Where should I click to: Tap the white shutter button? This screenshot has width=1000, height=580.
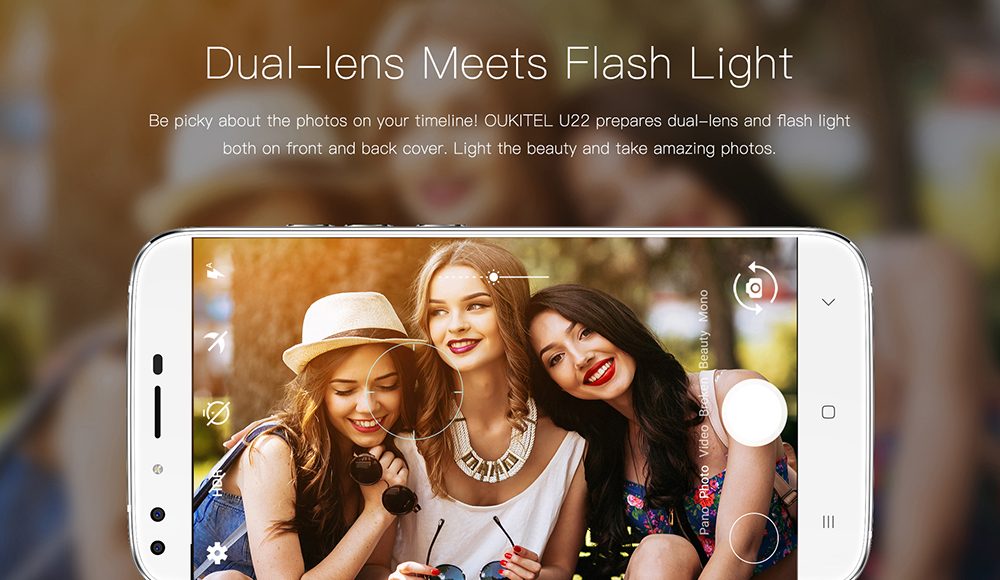pos(754,412)
